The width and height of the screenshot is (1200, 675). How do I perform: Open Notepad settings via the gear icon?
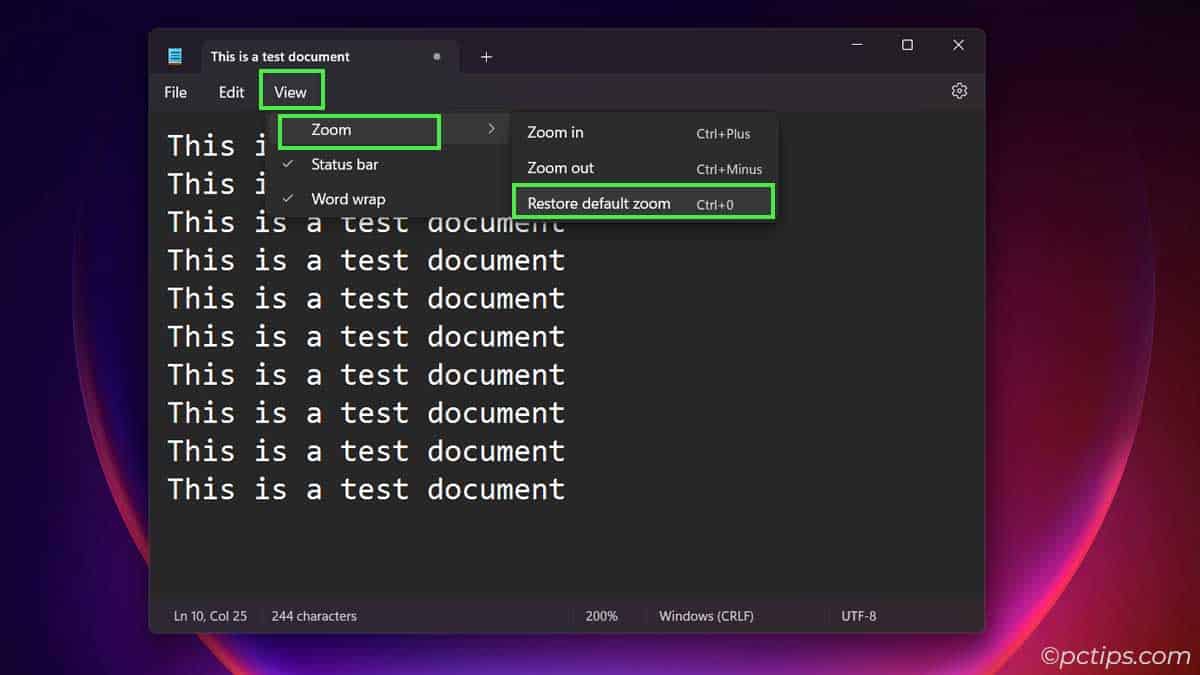point(959,90)
